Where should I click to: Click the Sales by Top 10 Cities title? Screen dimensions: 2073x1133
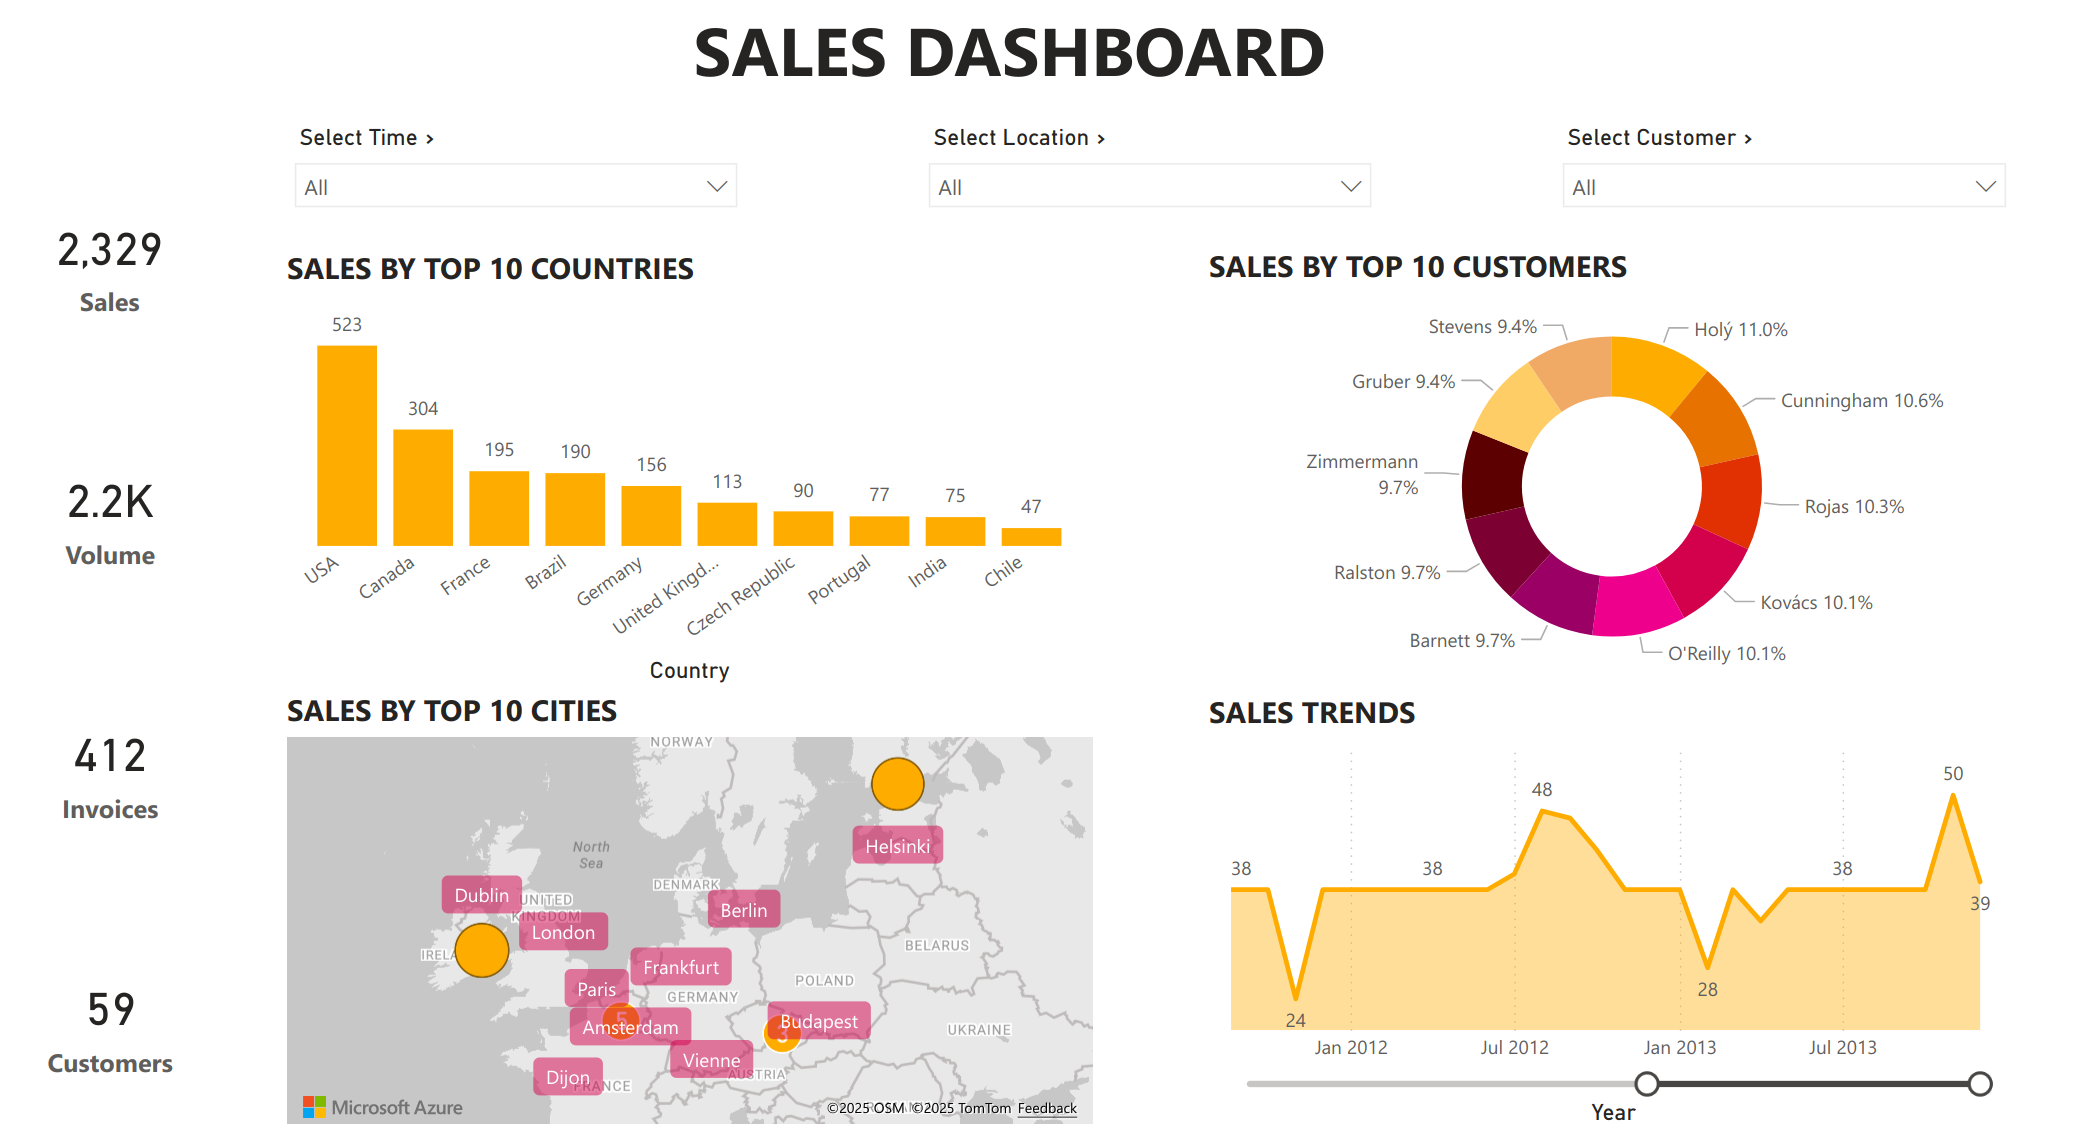point(452,711)
